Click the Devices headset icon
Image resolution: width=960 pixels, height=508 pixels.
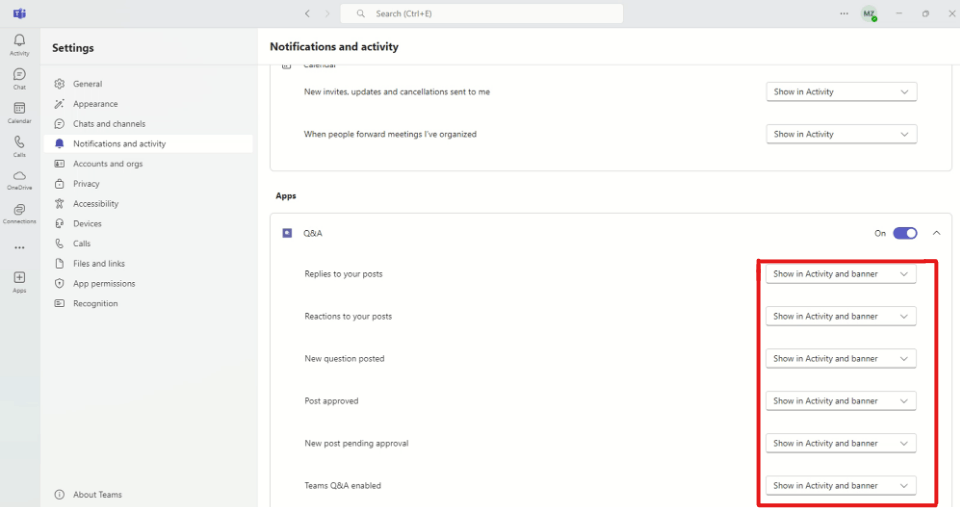(59, 223)
